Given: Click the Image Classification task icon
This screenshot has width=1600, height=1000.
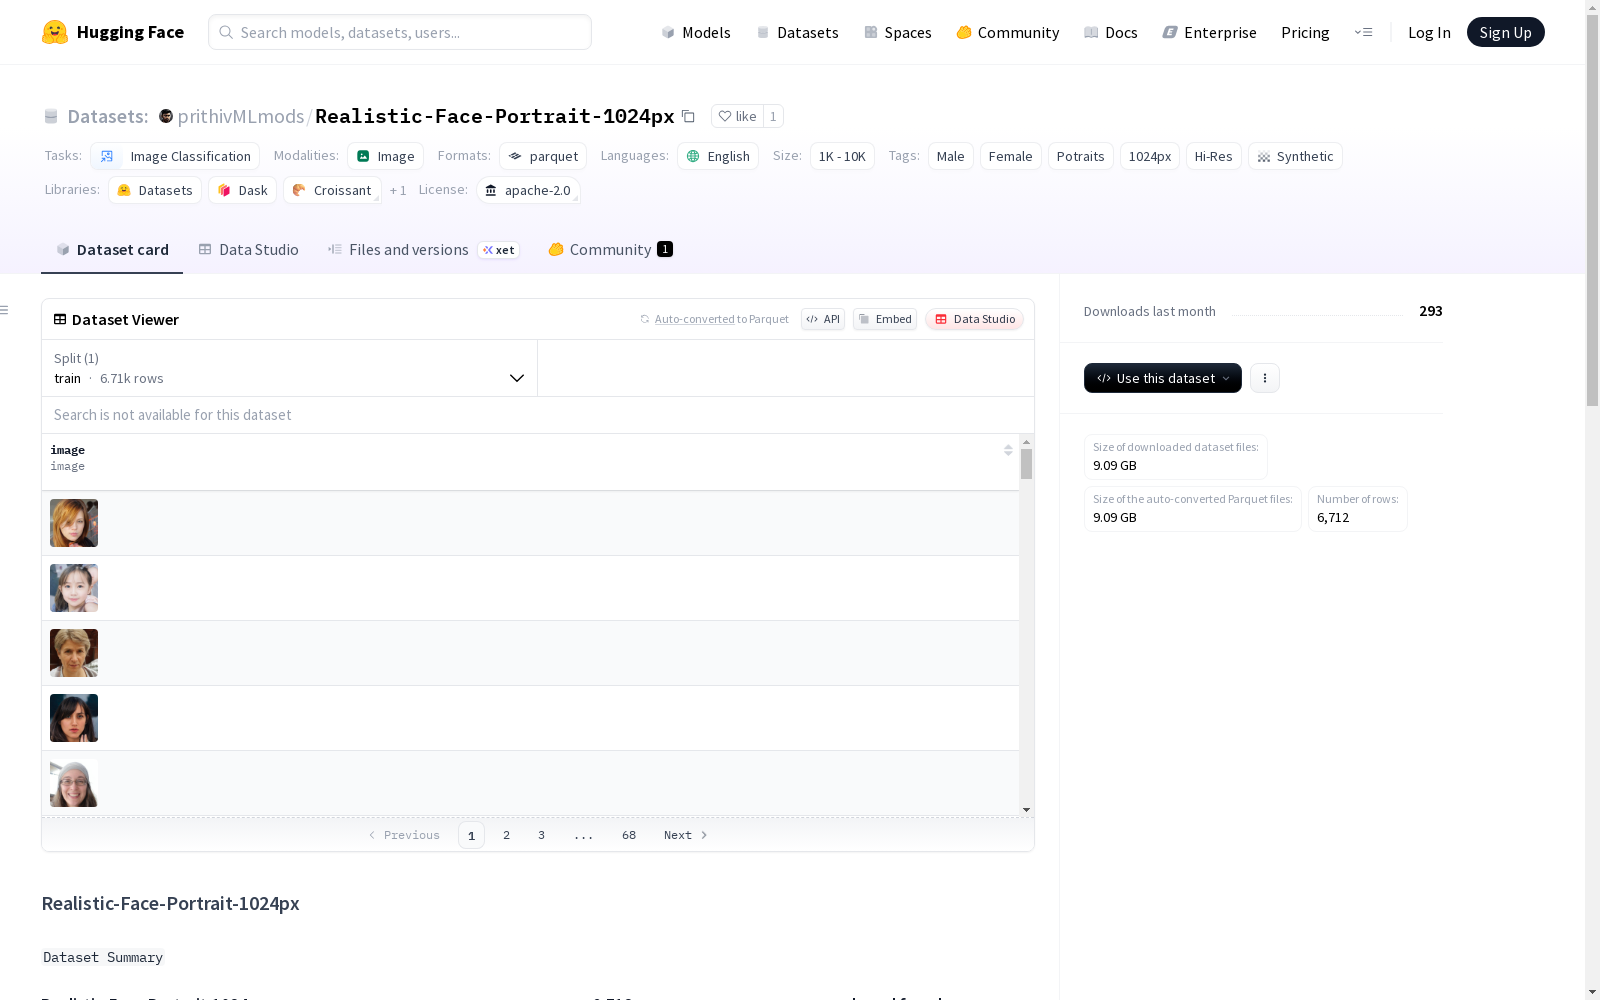Looking at the screenshot, I should click(107, 156).
